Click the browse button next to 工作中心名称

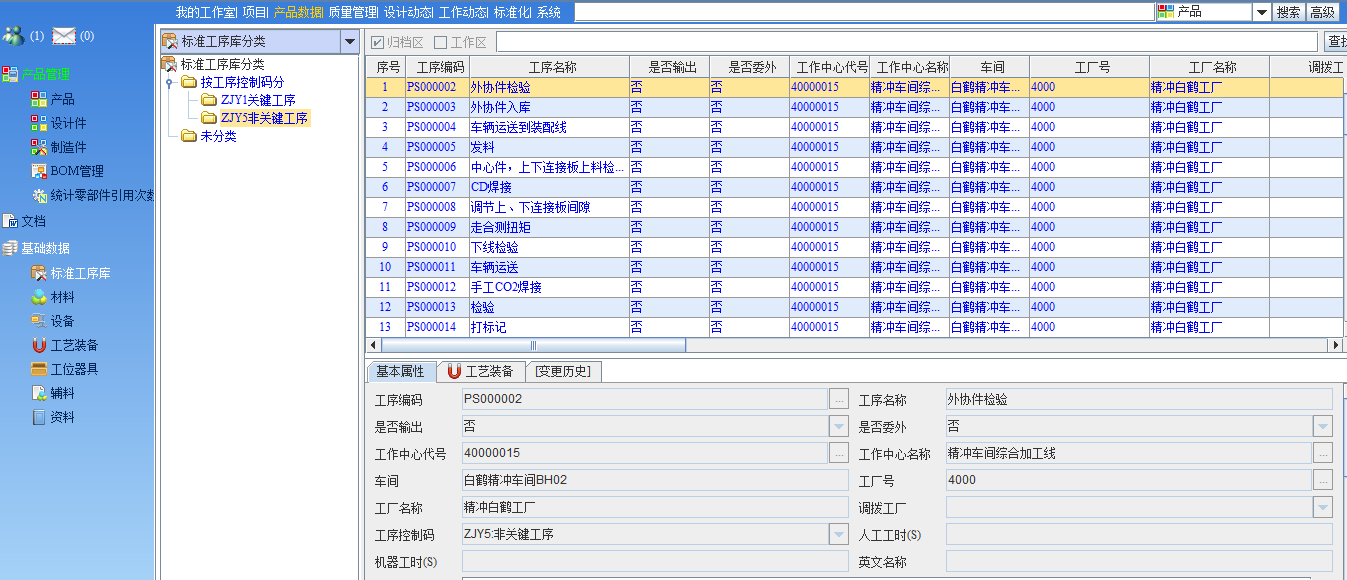coord(1323,453)
